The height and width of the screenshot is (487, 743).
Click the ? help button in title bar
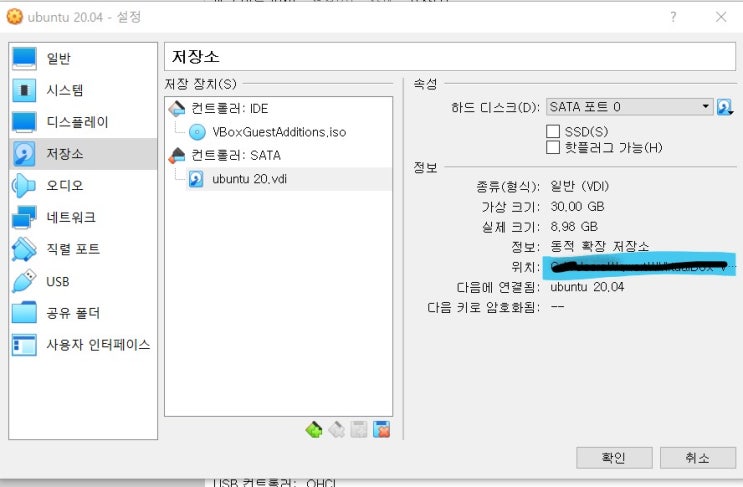(x=673, y=17)
